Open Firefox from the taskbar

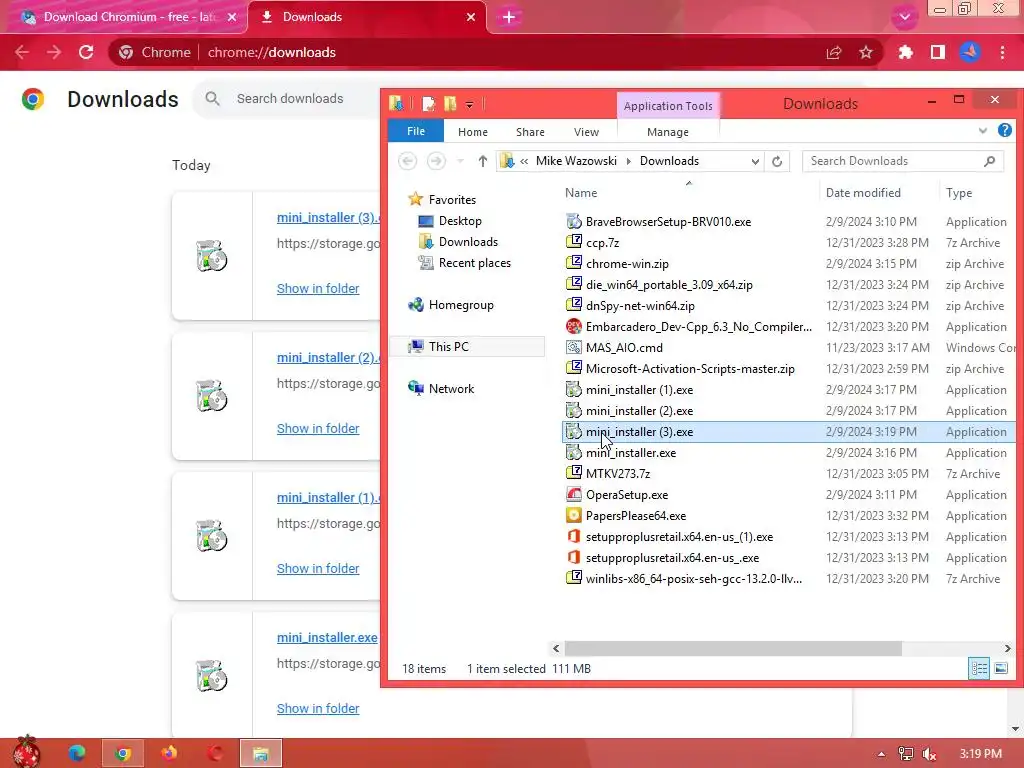click(x=169, y=753)
